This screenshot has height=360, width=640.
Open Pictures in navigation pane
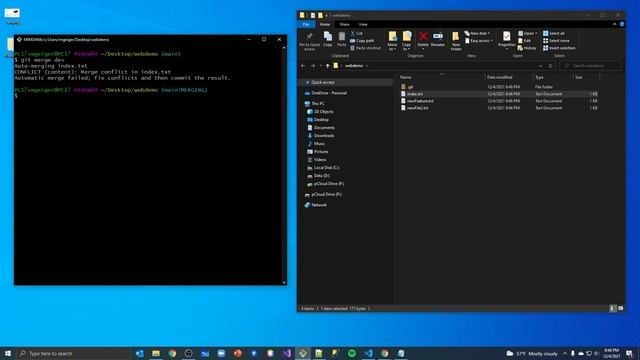[x=321, y=151]
